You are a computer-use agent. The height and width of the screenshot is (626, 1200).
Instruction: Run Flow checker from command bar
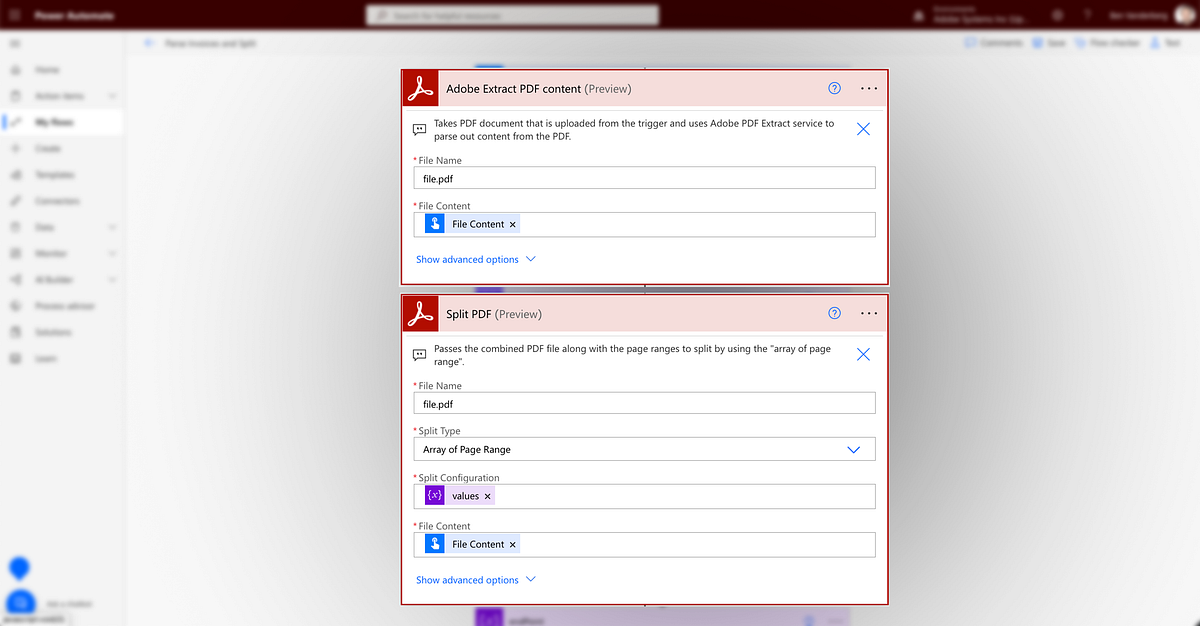tap(1108, 43)
